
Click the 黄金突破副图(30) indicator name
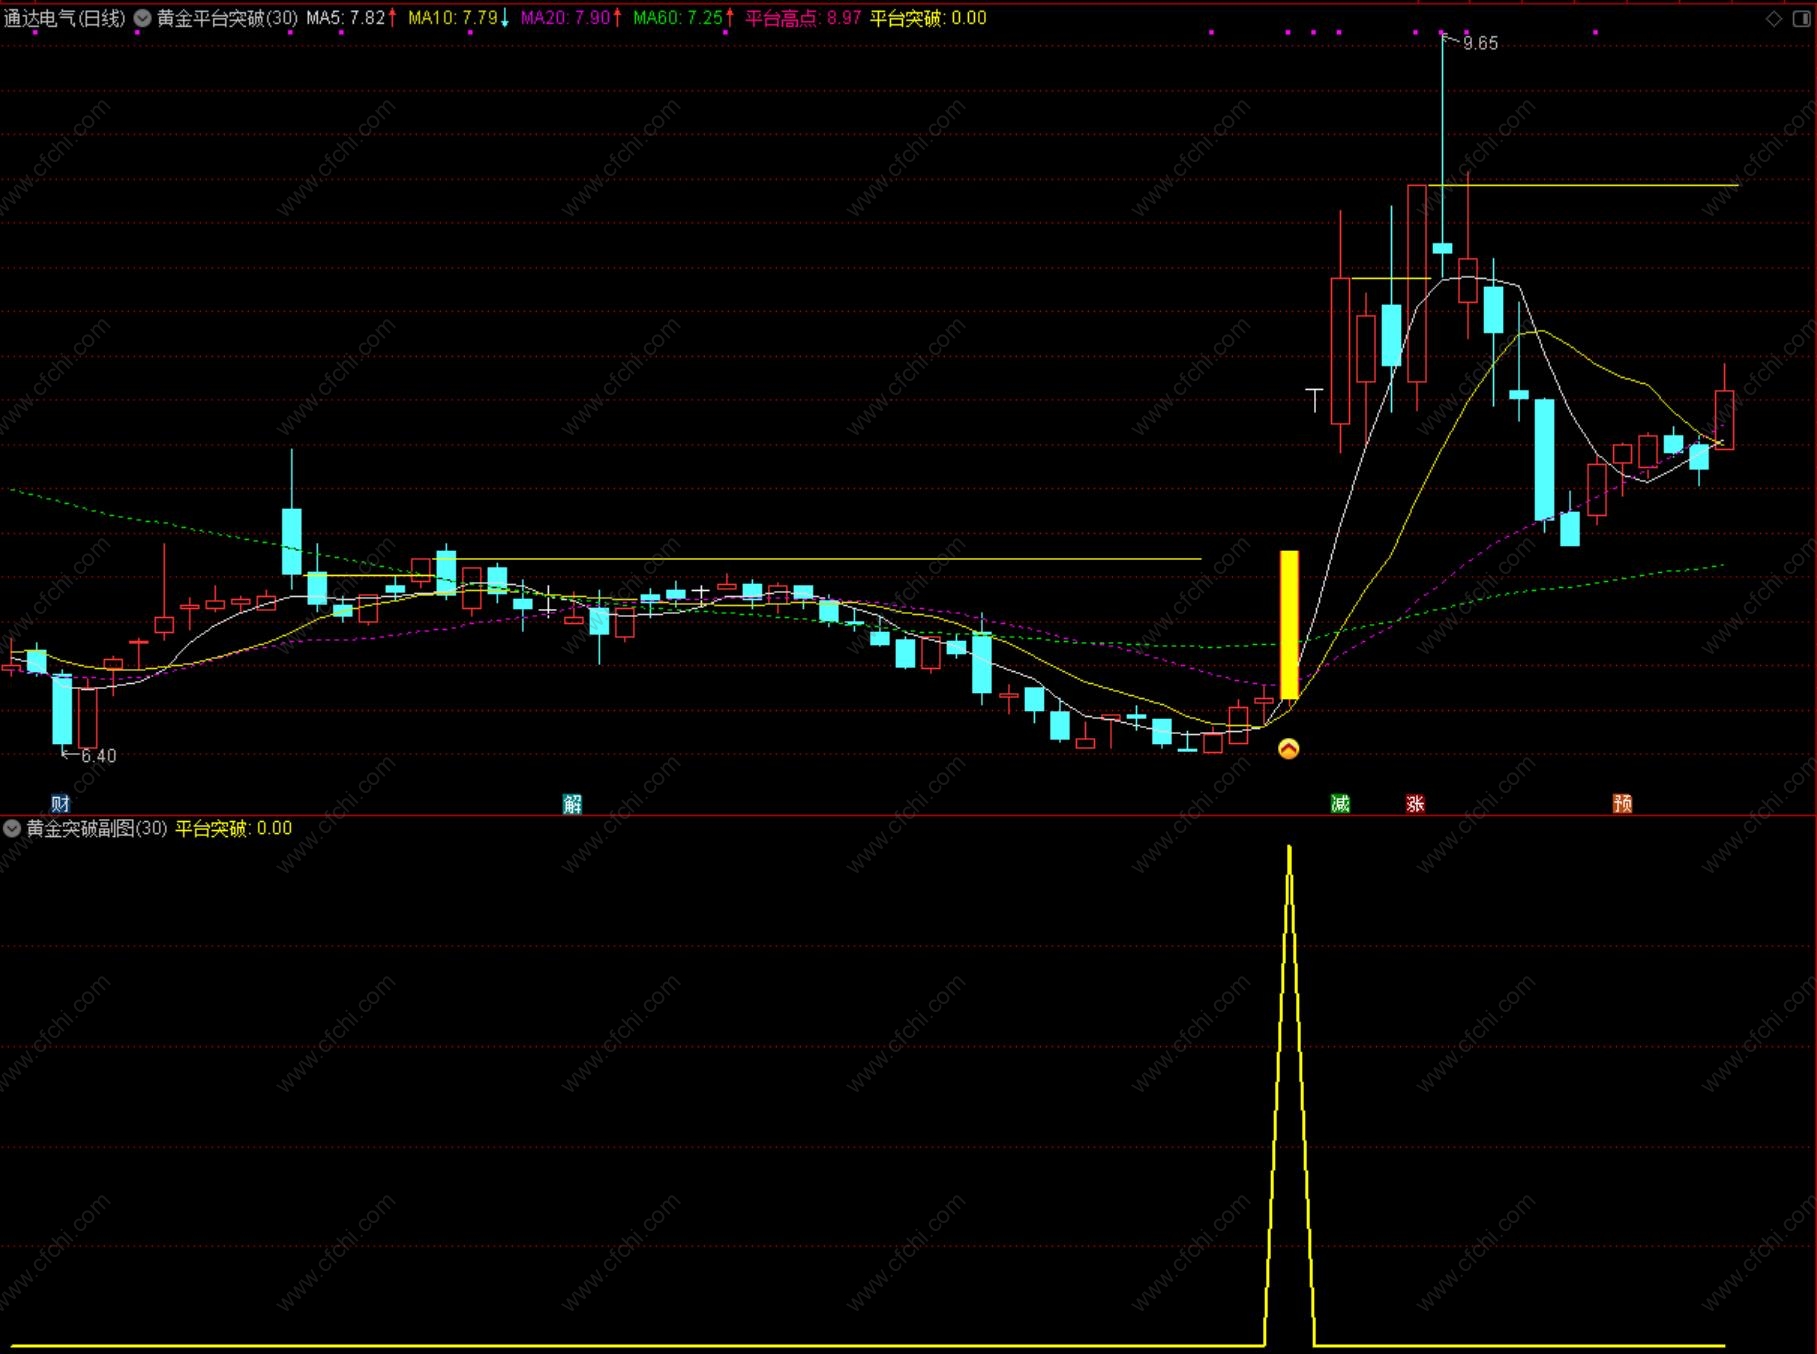pyautogui.click(x=96, y=828)
